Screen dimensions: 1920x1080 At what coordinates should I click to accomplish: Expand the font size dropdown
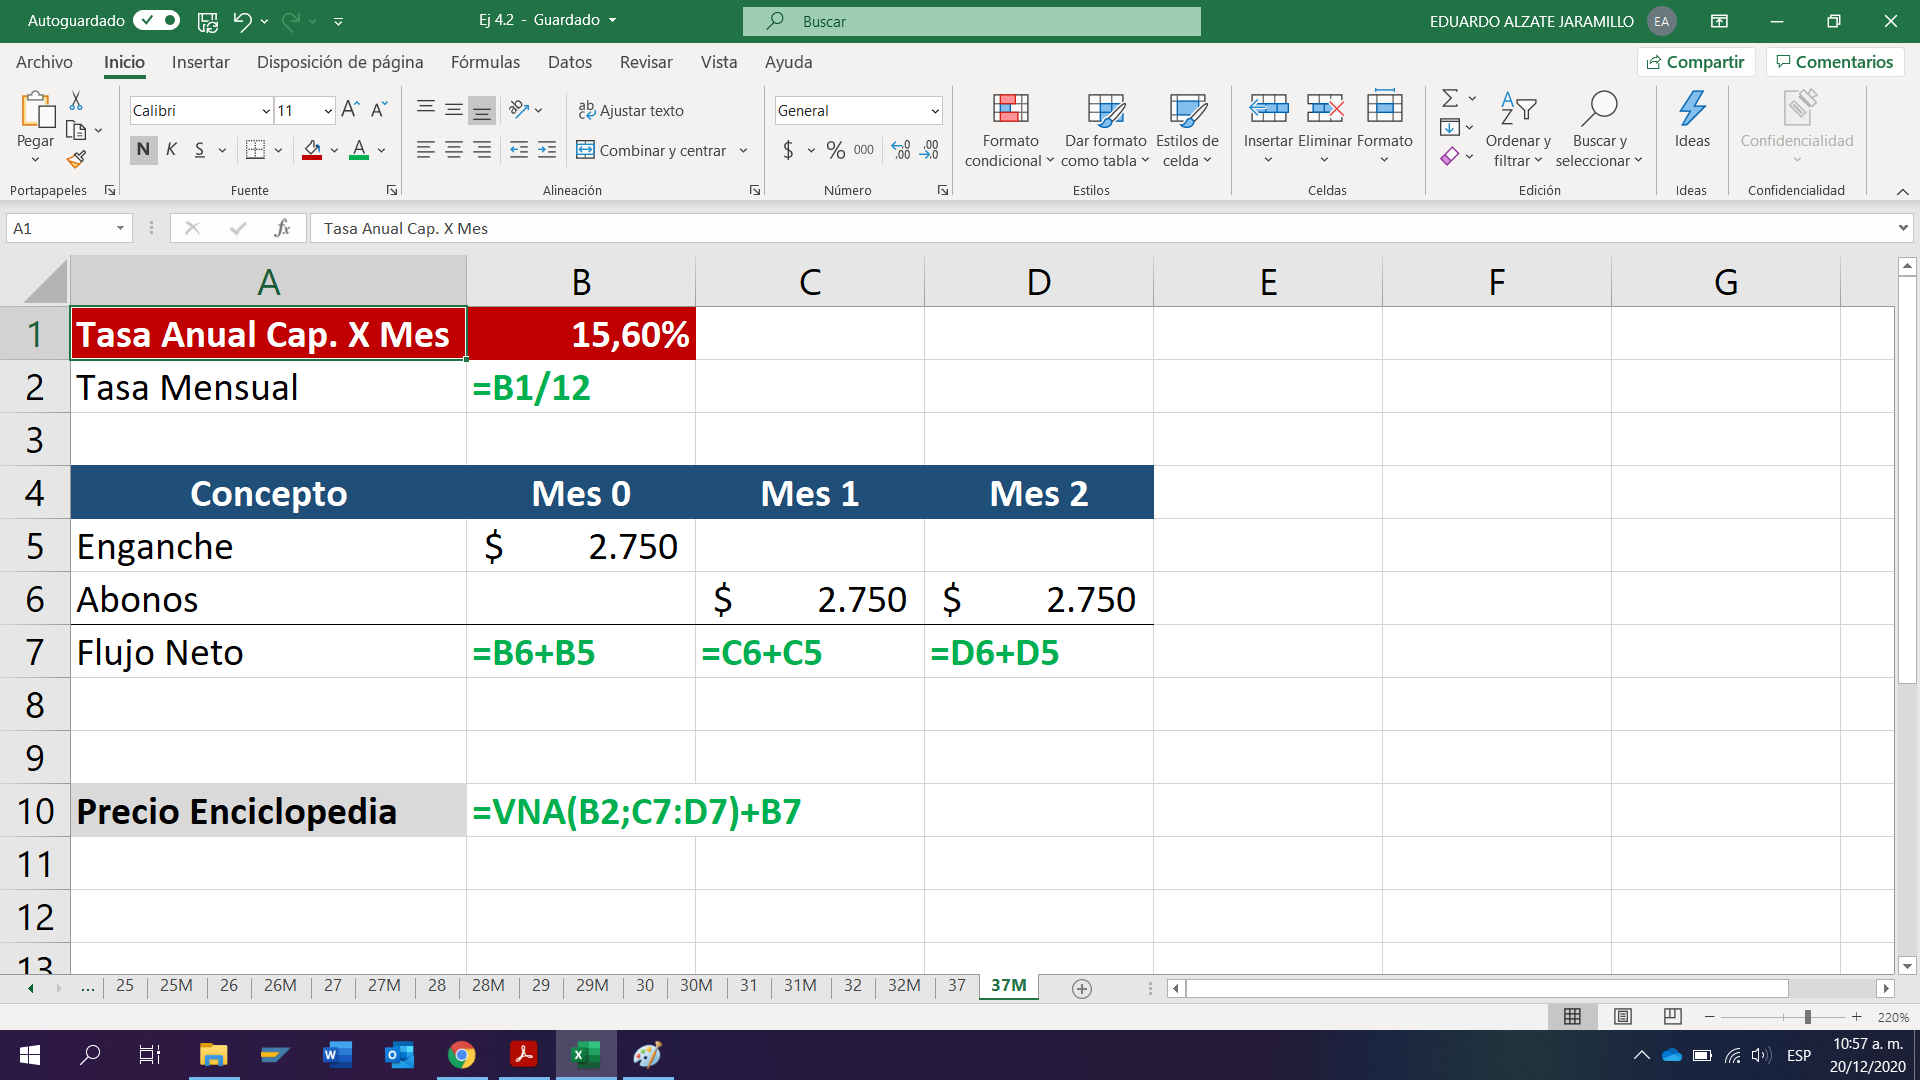coord(327,110)
